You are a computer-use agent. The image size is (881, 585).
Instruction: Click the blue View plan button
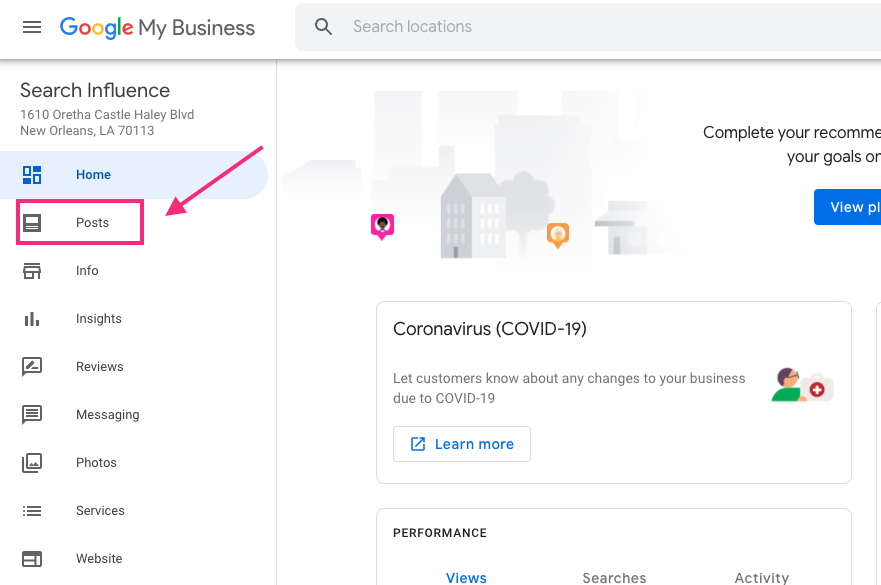point(846,207)
